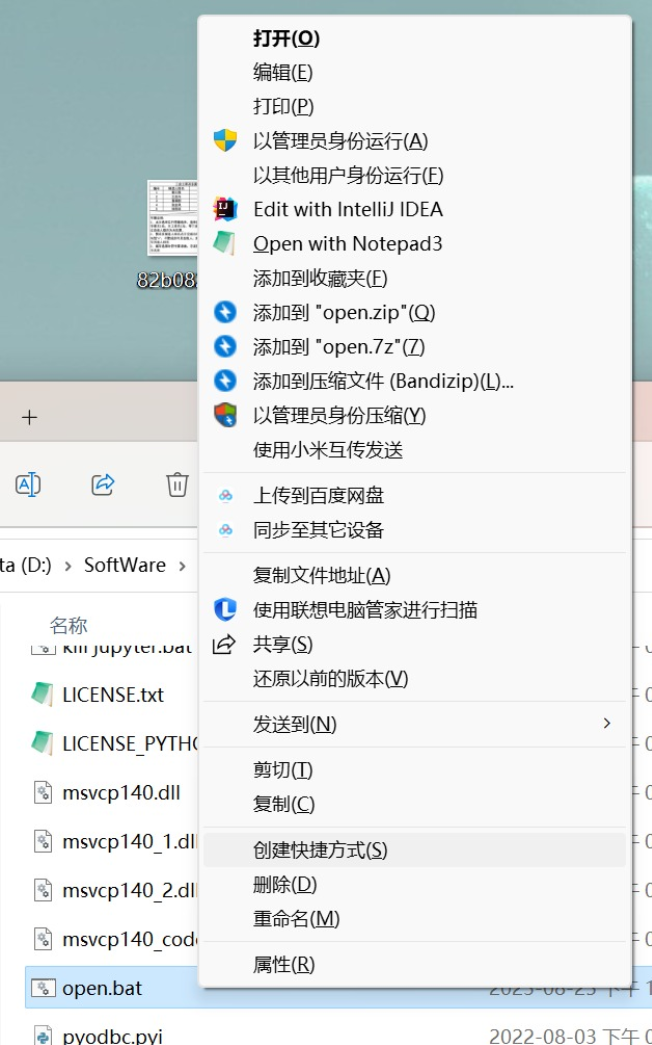652x1045 pixels.
Task: Choose 添加到 "open.7z"(Z) menu entry
Action: [x=339, y=346]
